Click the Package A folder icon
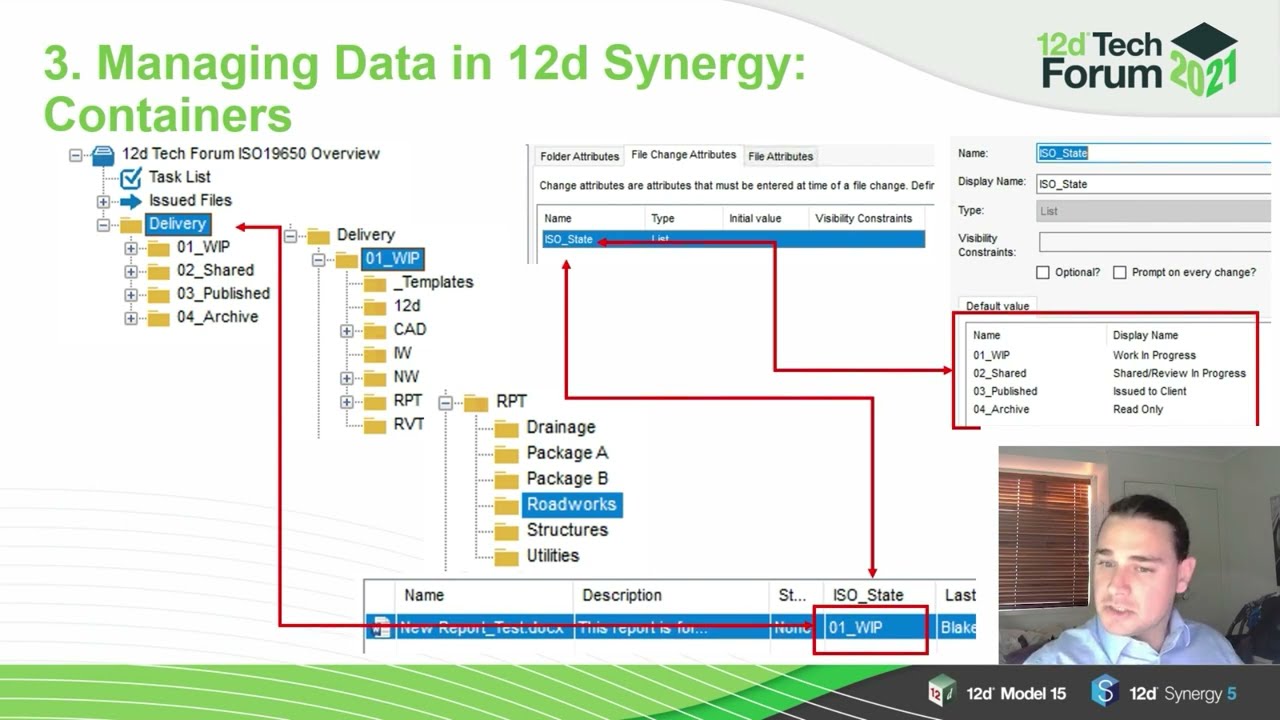 point(508,454)
